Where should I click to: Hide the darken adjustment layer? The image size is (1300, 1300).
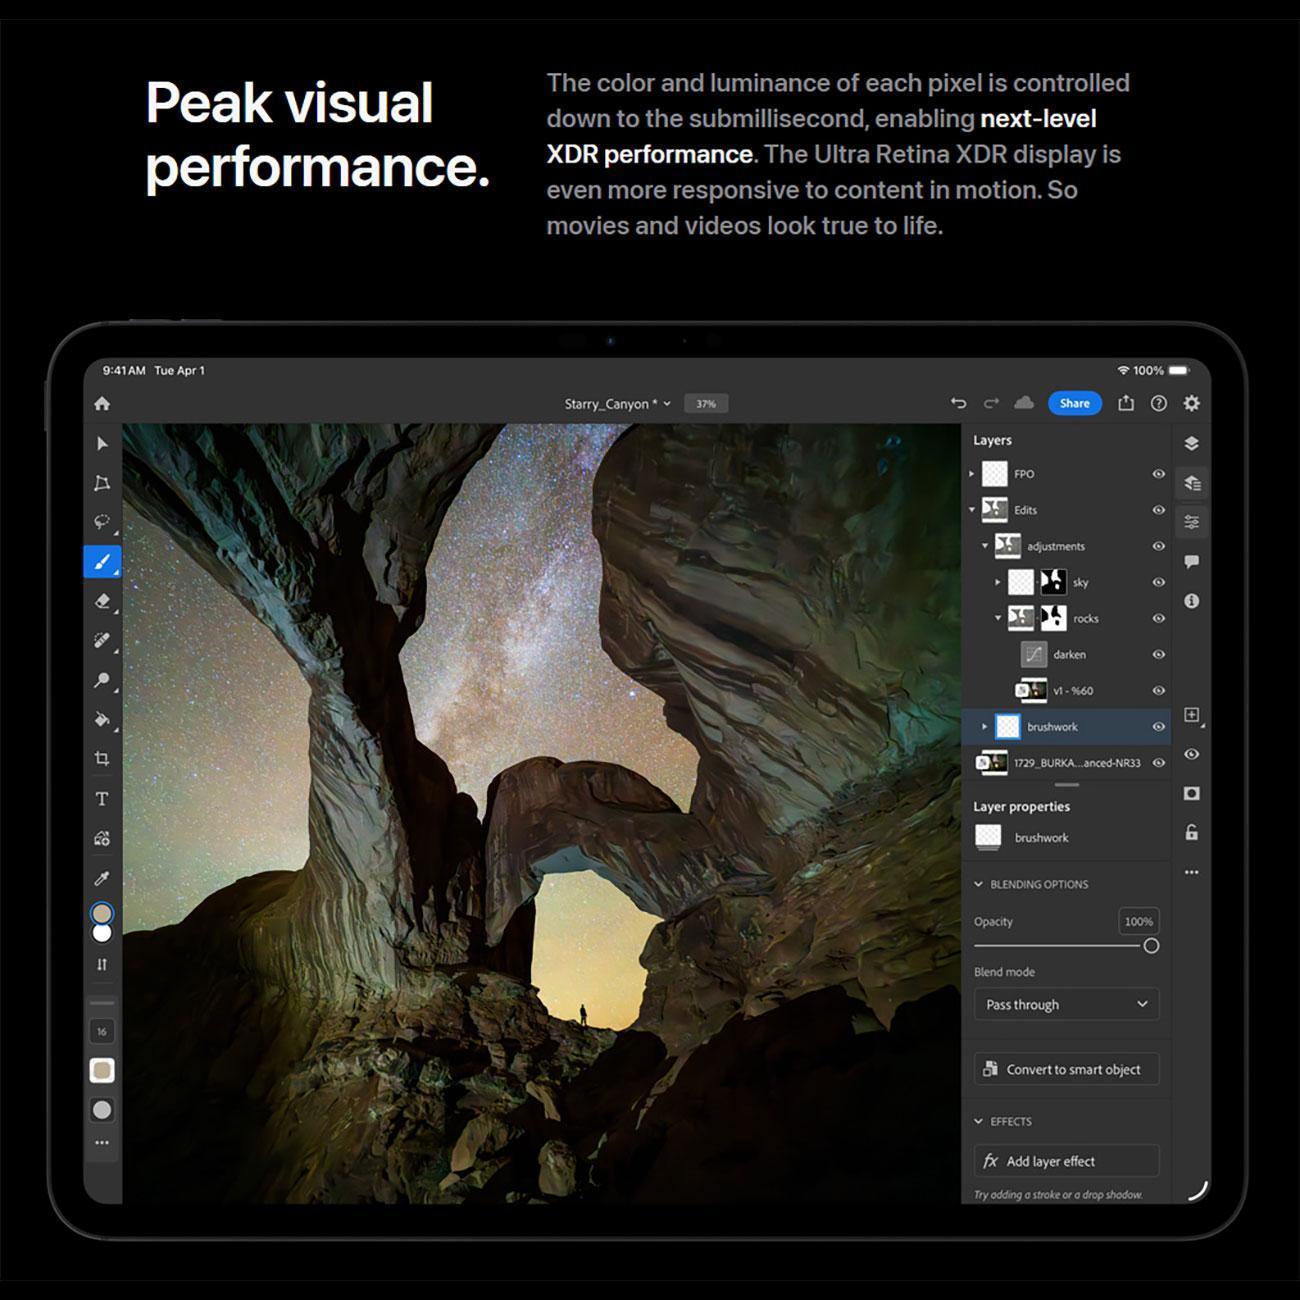(x=1158, y=655)
